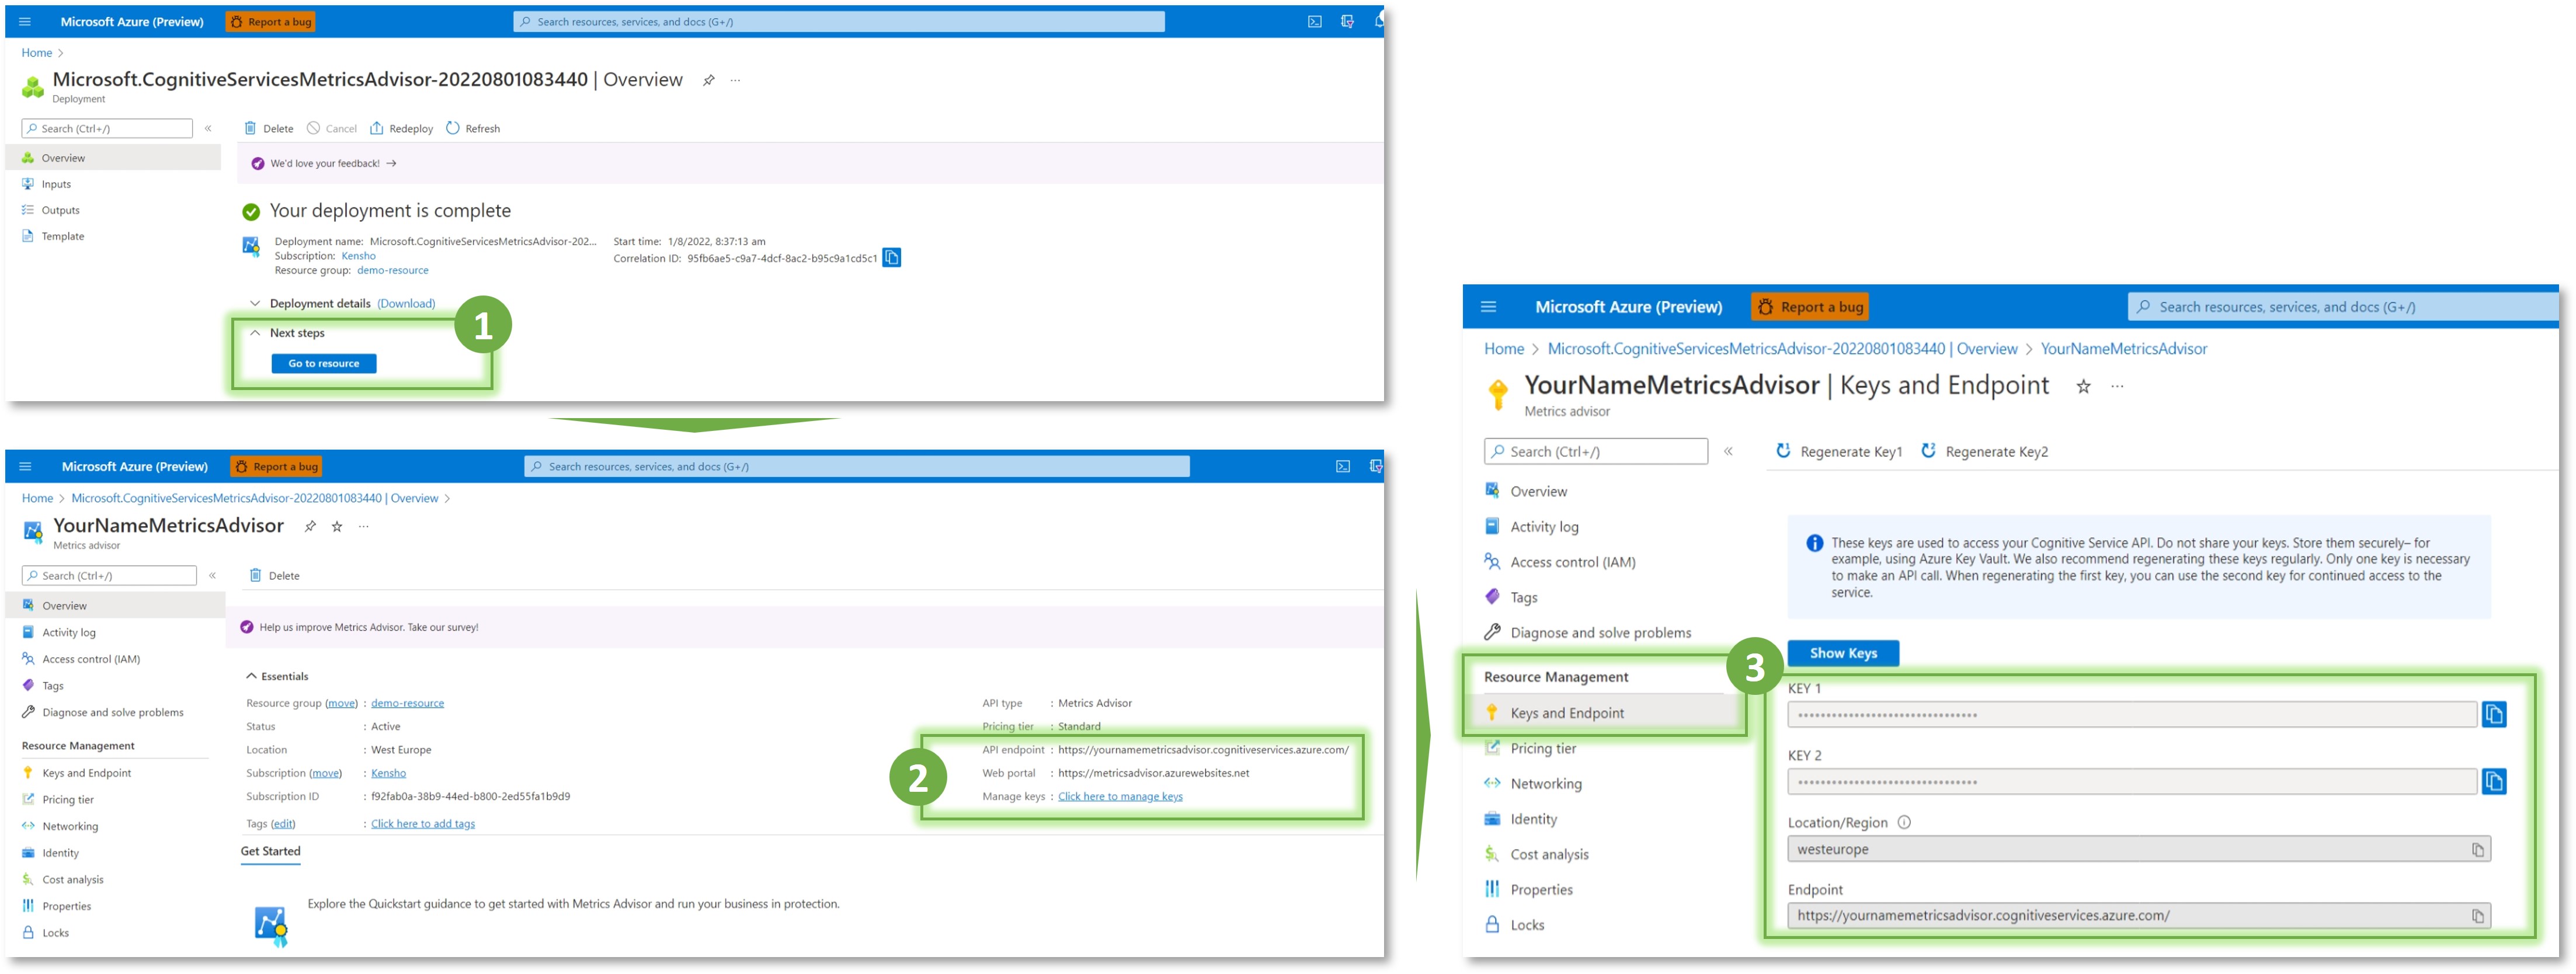The height and width of the screenshot is (974, 2576).
Task: Collapse the sidebar in Keys and Endpoint page
Action: coord(1728,452)
